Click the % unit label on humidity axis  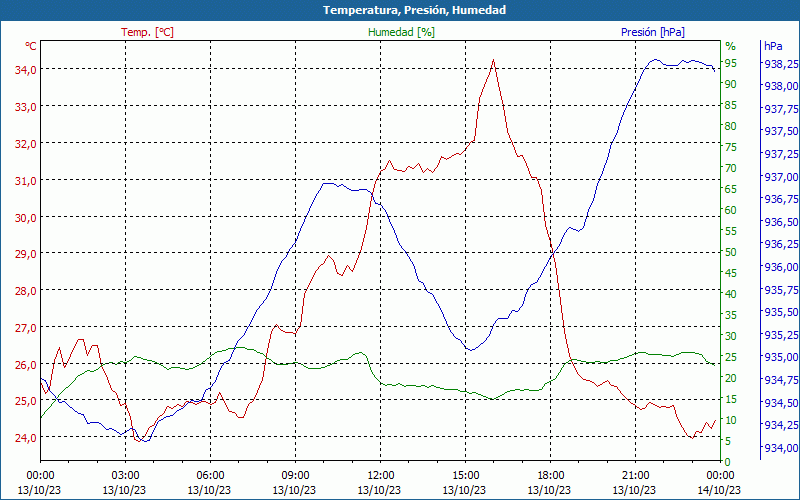[x=731, y=46]
